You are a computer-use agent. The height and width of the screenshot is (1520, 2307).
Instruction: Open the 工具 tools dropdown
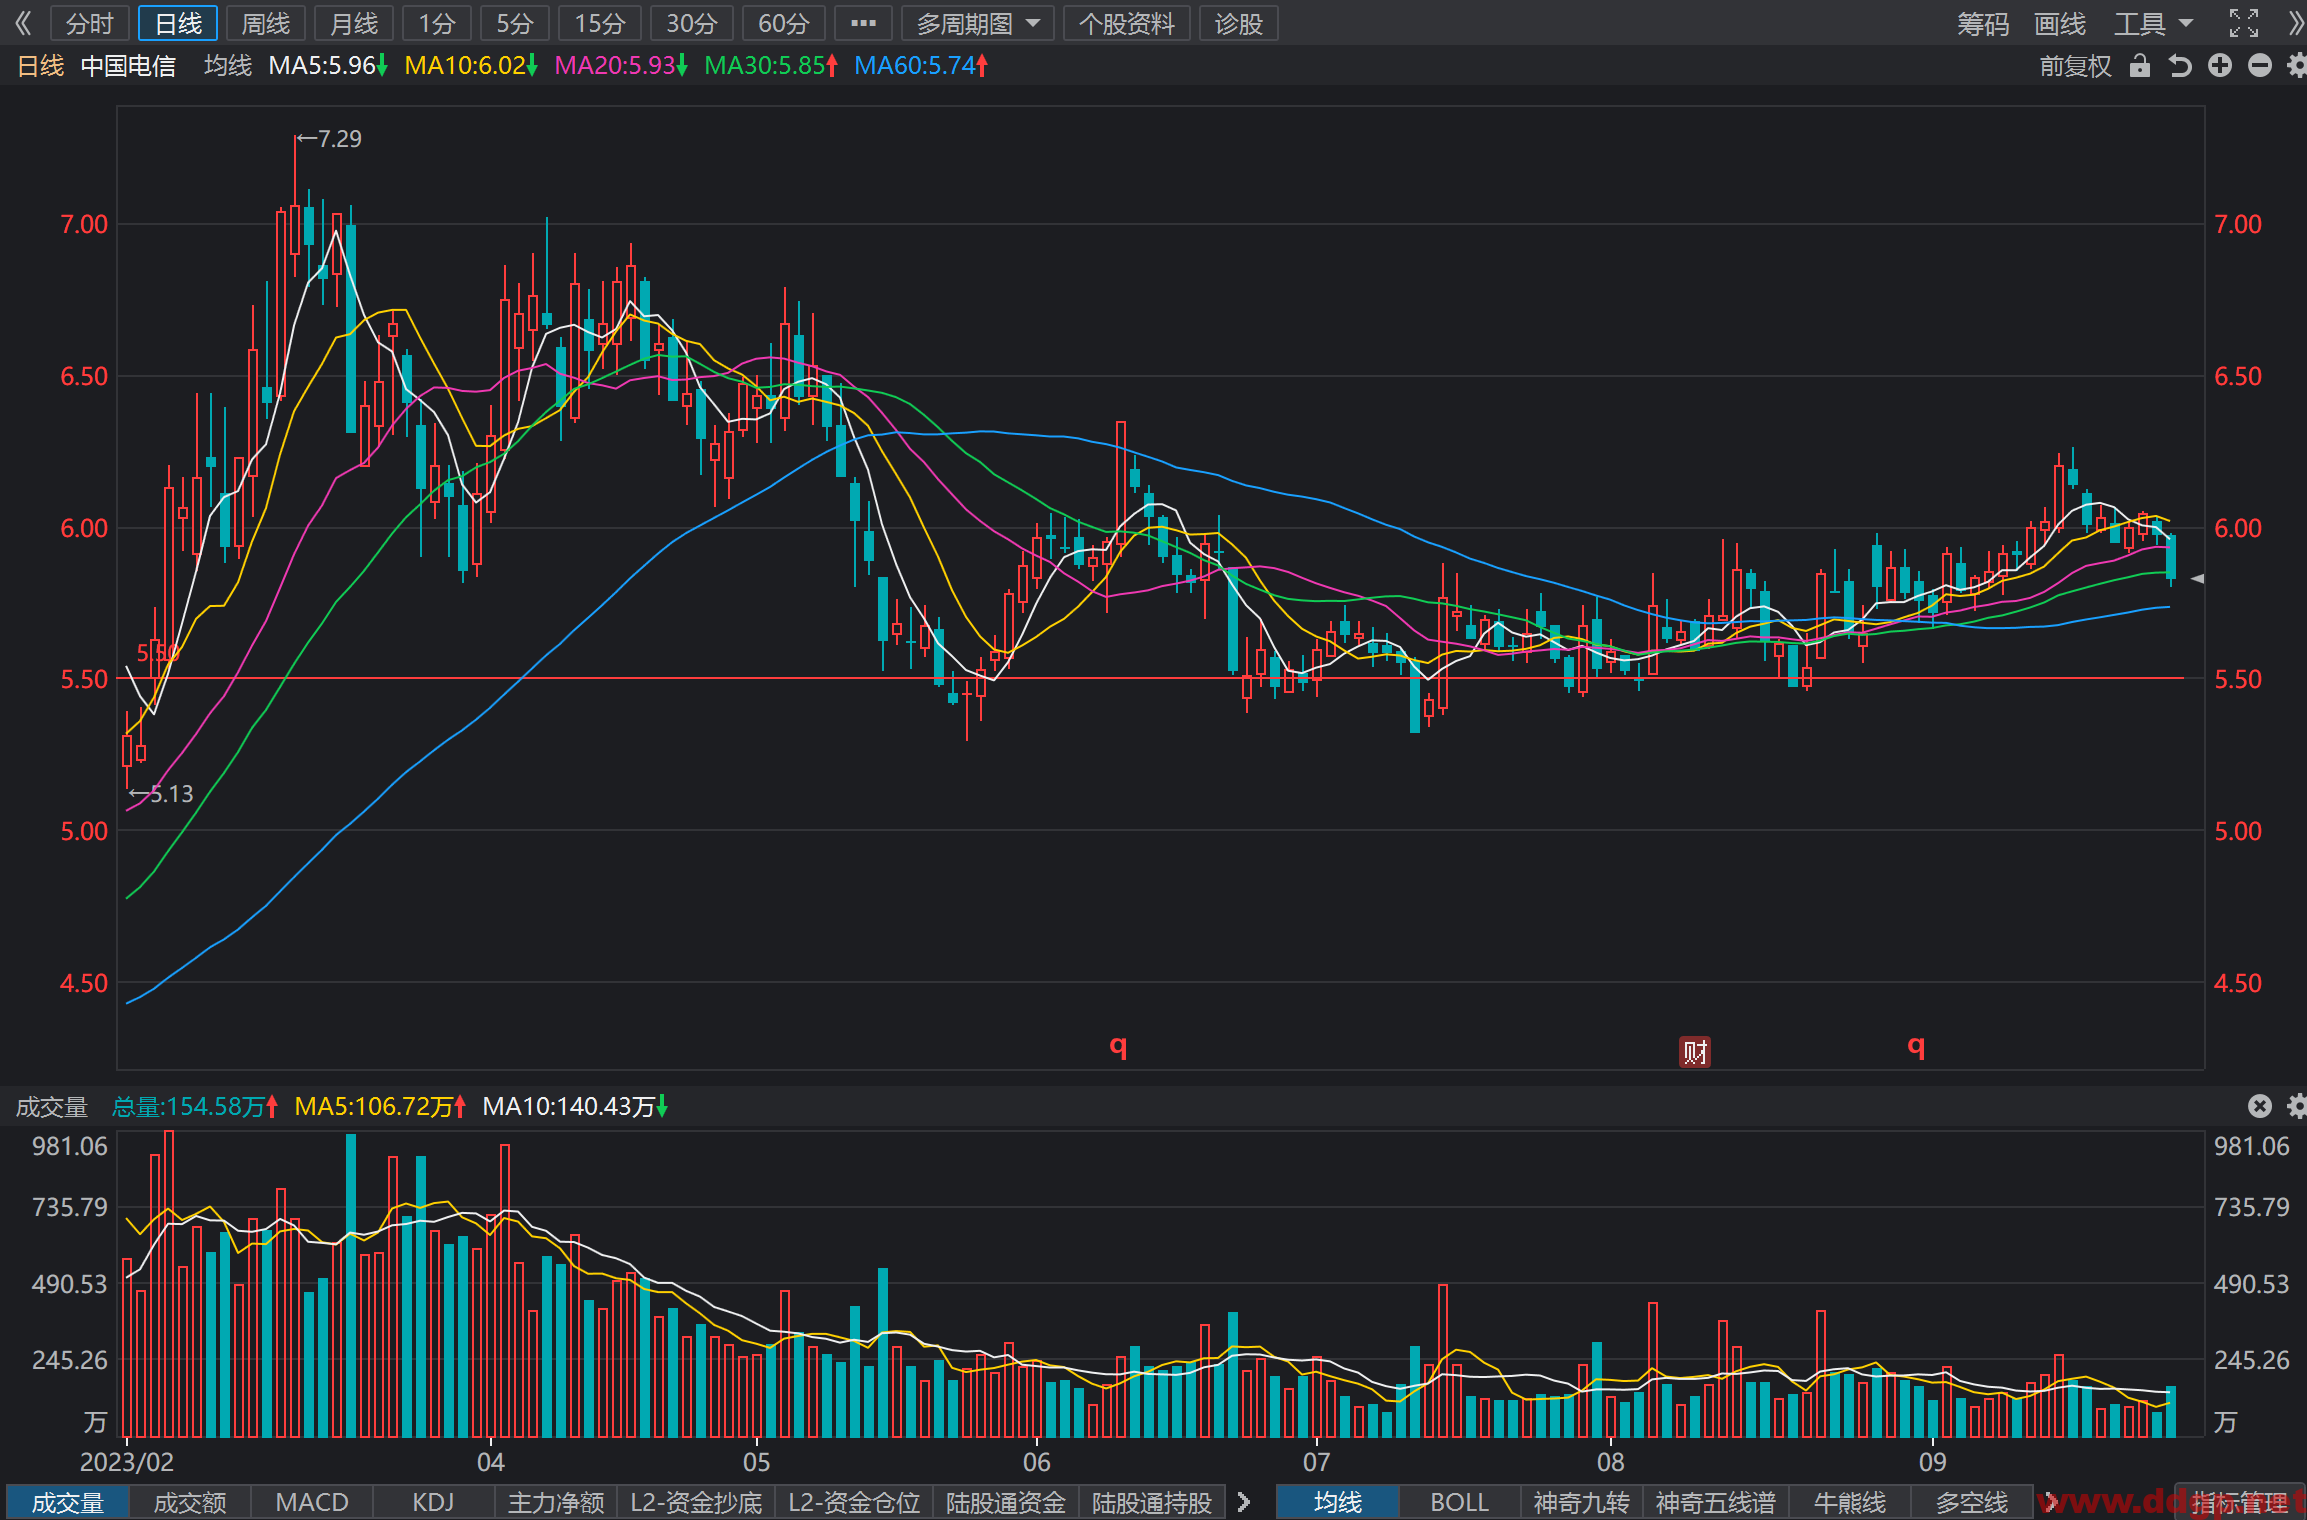[2153, 23]
